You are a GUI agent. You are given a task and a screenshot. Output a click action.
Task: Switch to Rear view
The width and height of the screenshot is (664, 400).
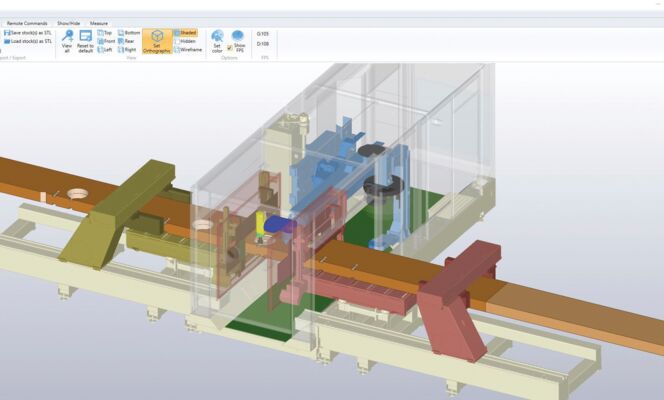(128, 41)
